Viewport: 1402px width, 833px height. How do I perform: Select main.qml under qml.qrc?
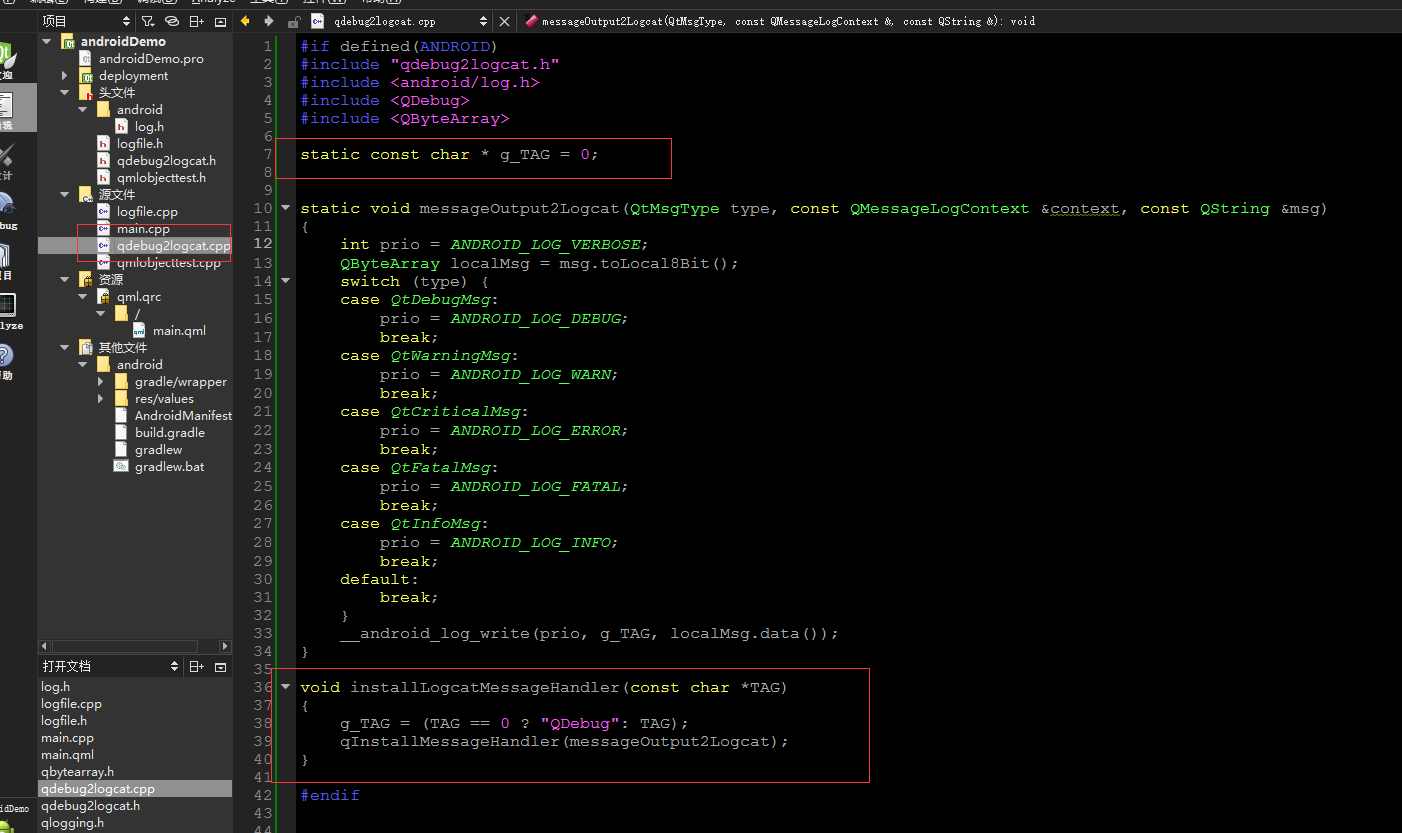click(179, 330)
